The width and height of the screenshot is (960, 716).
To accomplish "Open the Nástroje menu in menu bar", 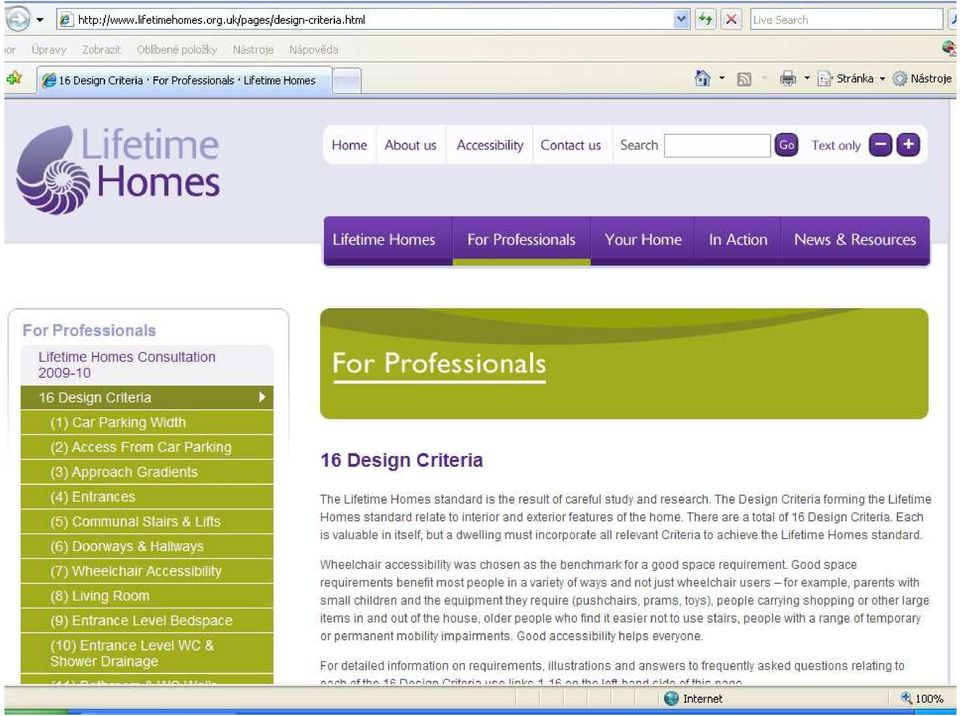I will (x=253, y=50).
